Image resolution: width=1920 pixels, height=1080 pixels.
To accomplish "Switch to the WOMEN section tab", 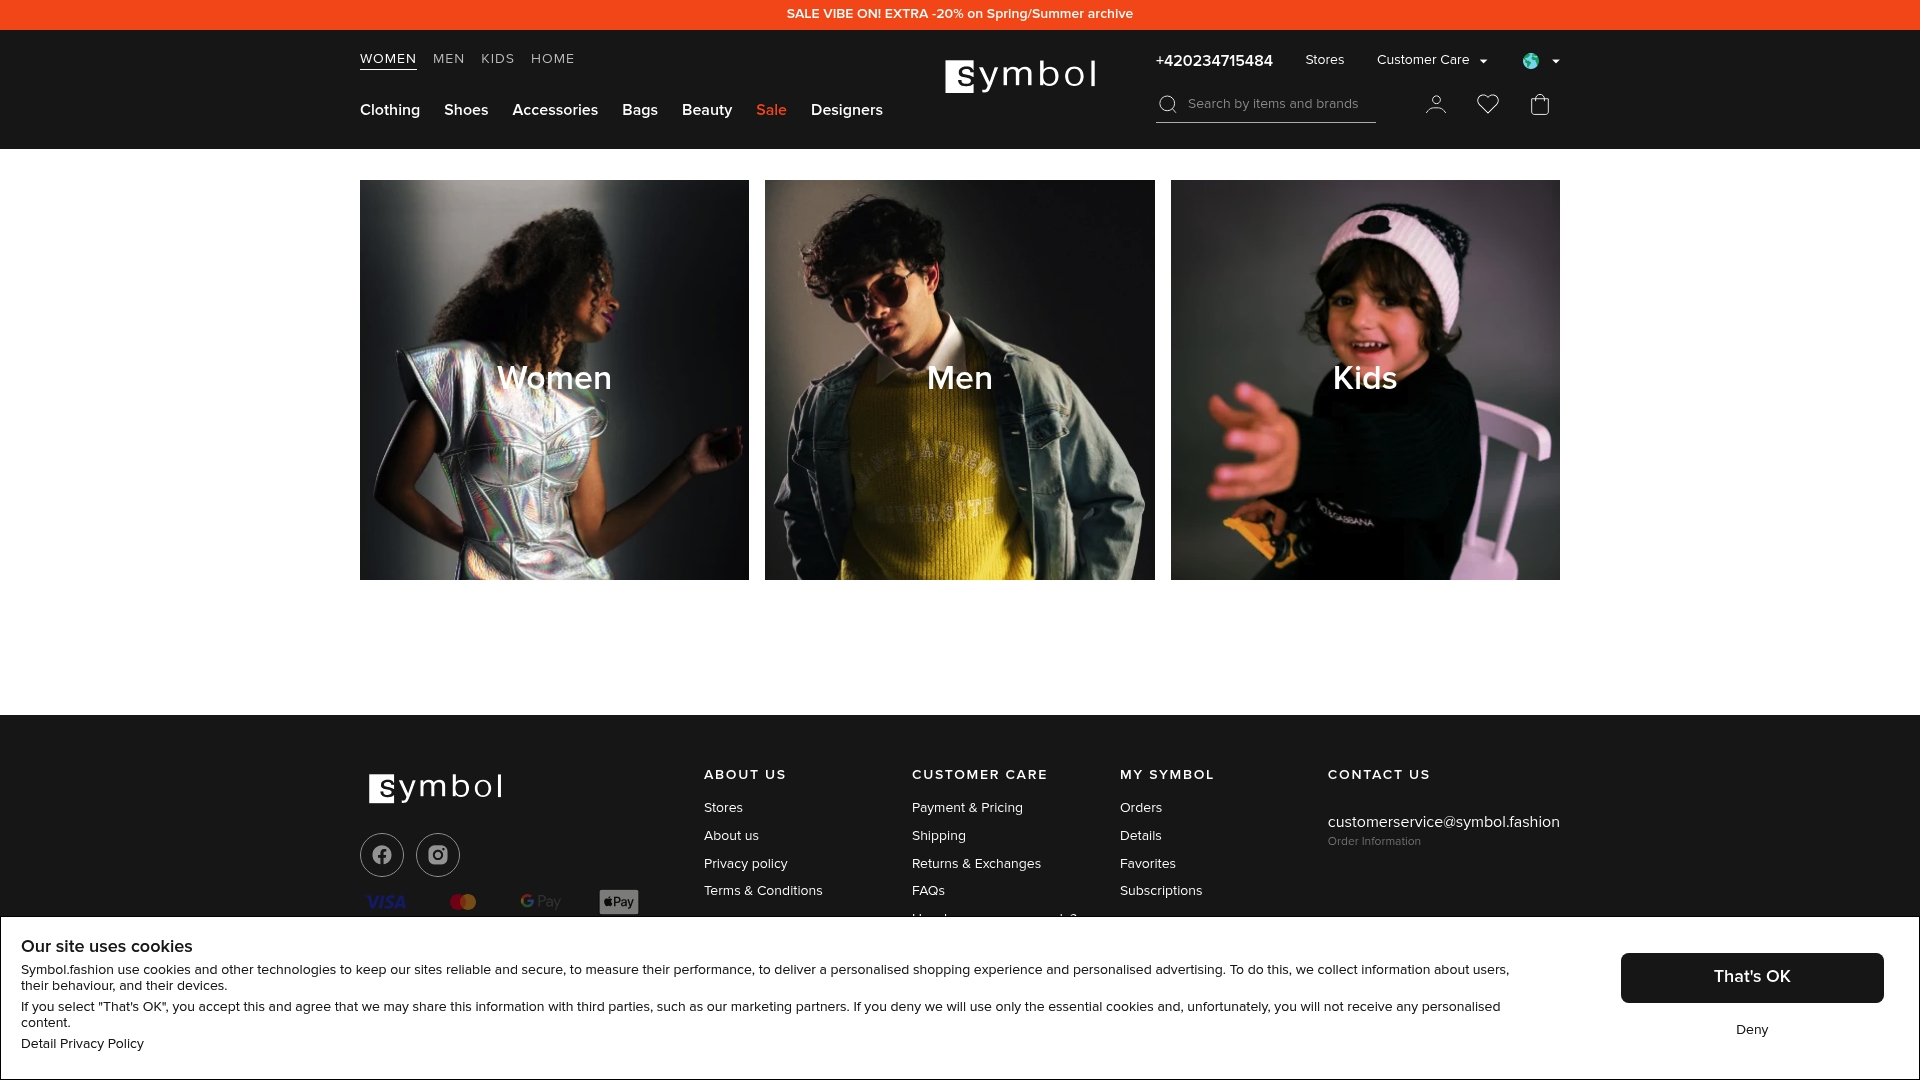I will click(x=388, y=59).
